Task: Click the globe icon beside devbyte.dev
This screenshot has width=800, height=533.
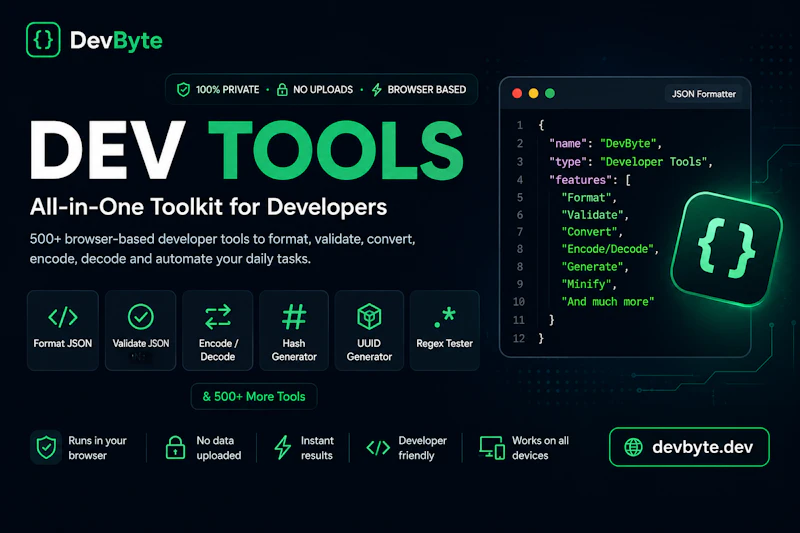Action: (634, 447)
